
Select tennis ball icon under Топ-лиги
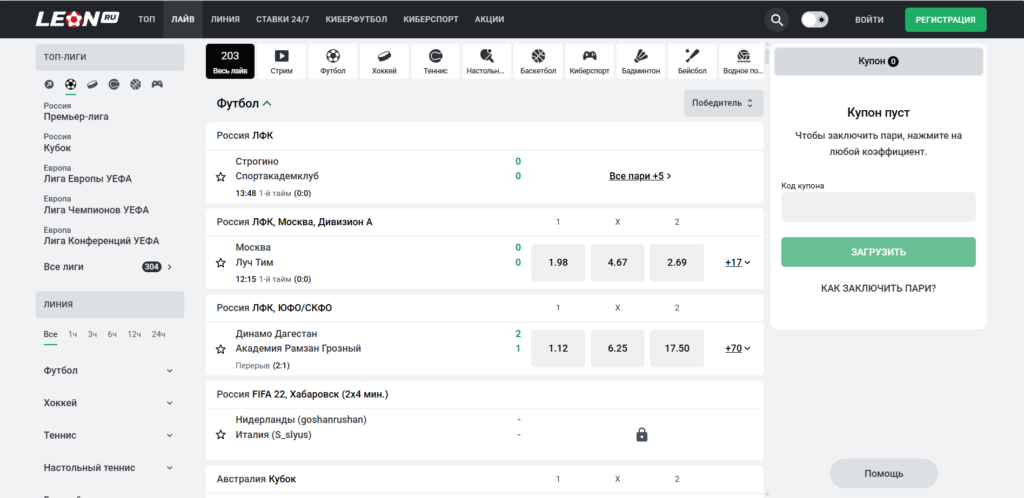[x=114, y=84]
